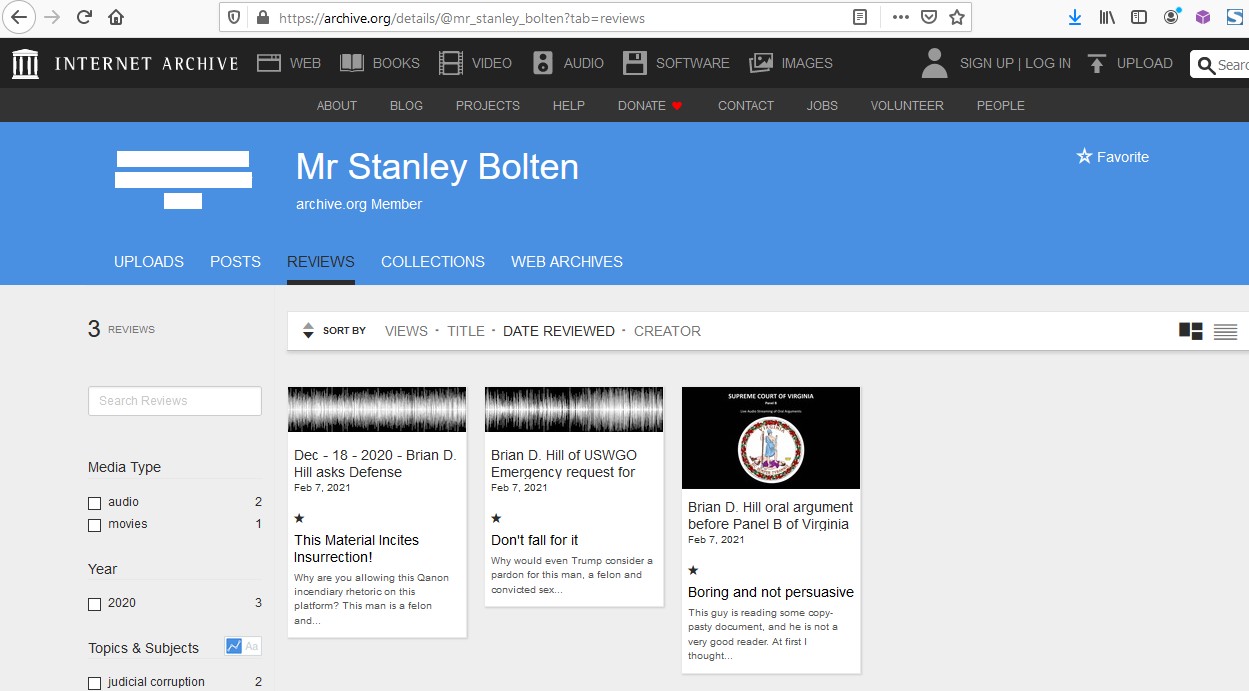Switch to grid tile view
Screen dimensions: 1249x691
(1191, 331)
